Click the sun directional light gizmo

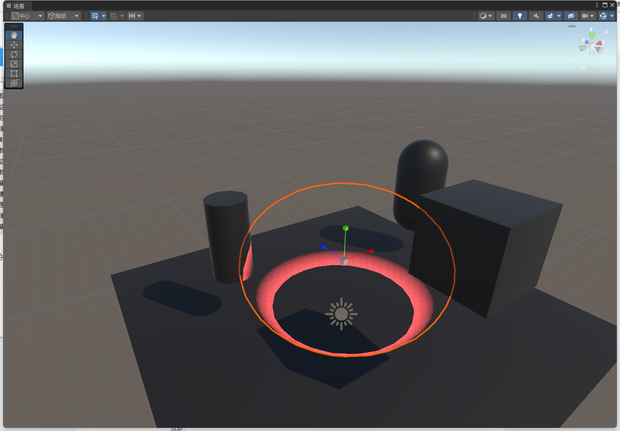[341, 314]
